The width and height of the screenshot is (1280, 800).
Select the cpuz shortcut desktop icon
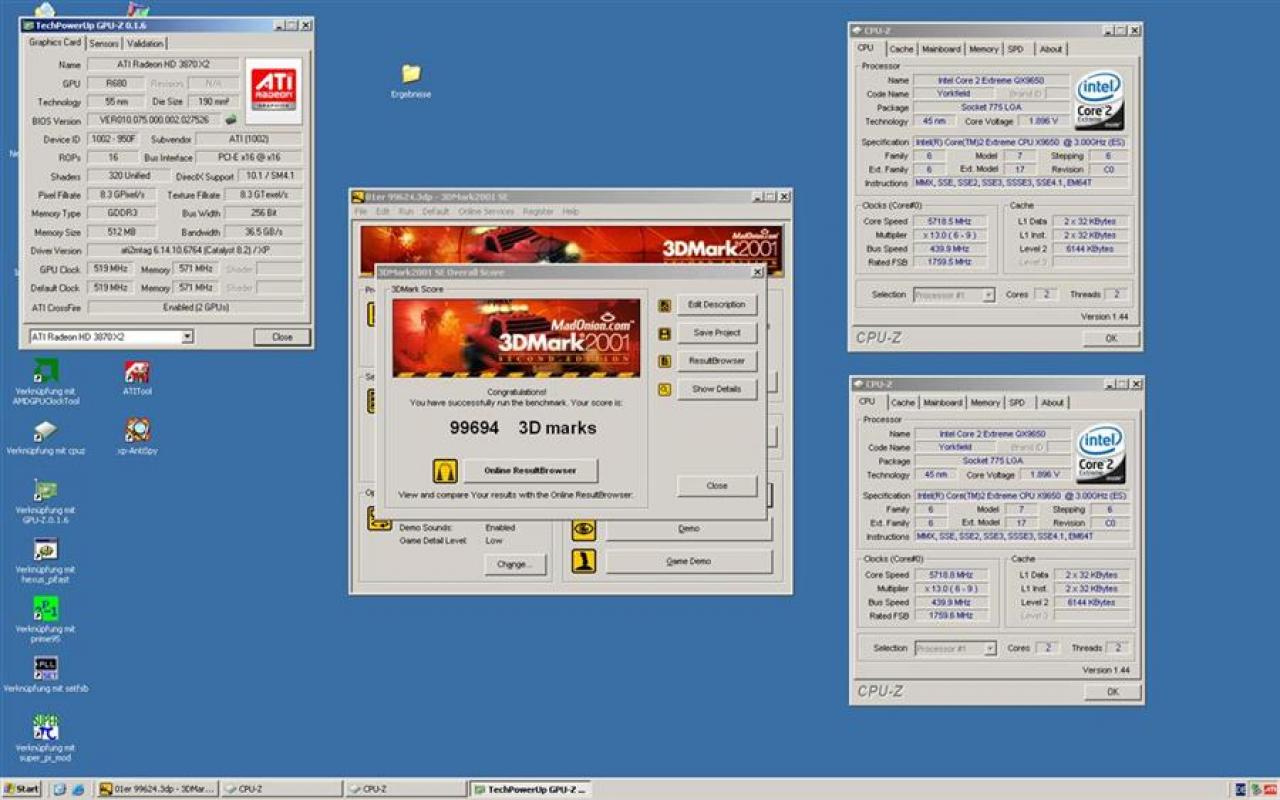[45, 431]
